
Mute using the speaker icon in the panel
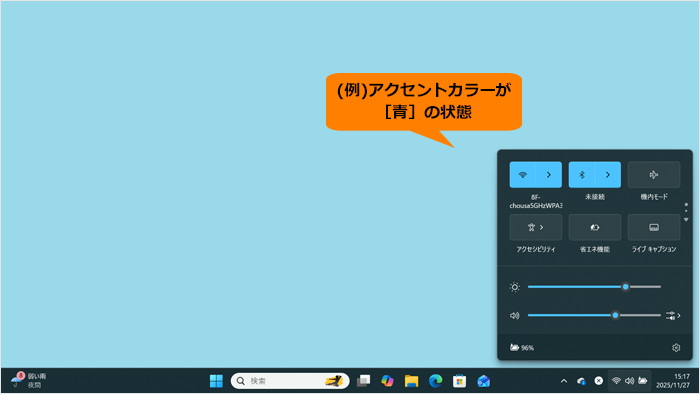(x=515, y=315)
